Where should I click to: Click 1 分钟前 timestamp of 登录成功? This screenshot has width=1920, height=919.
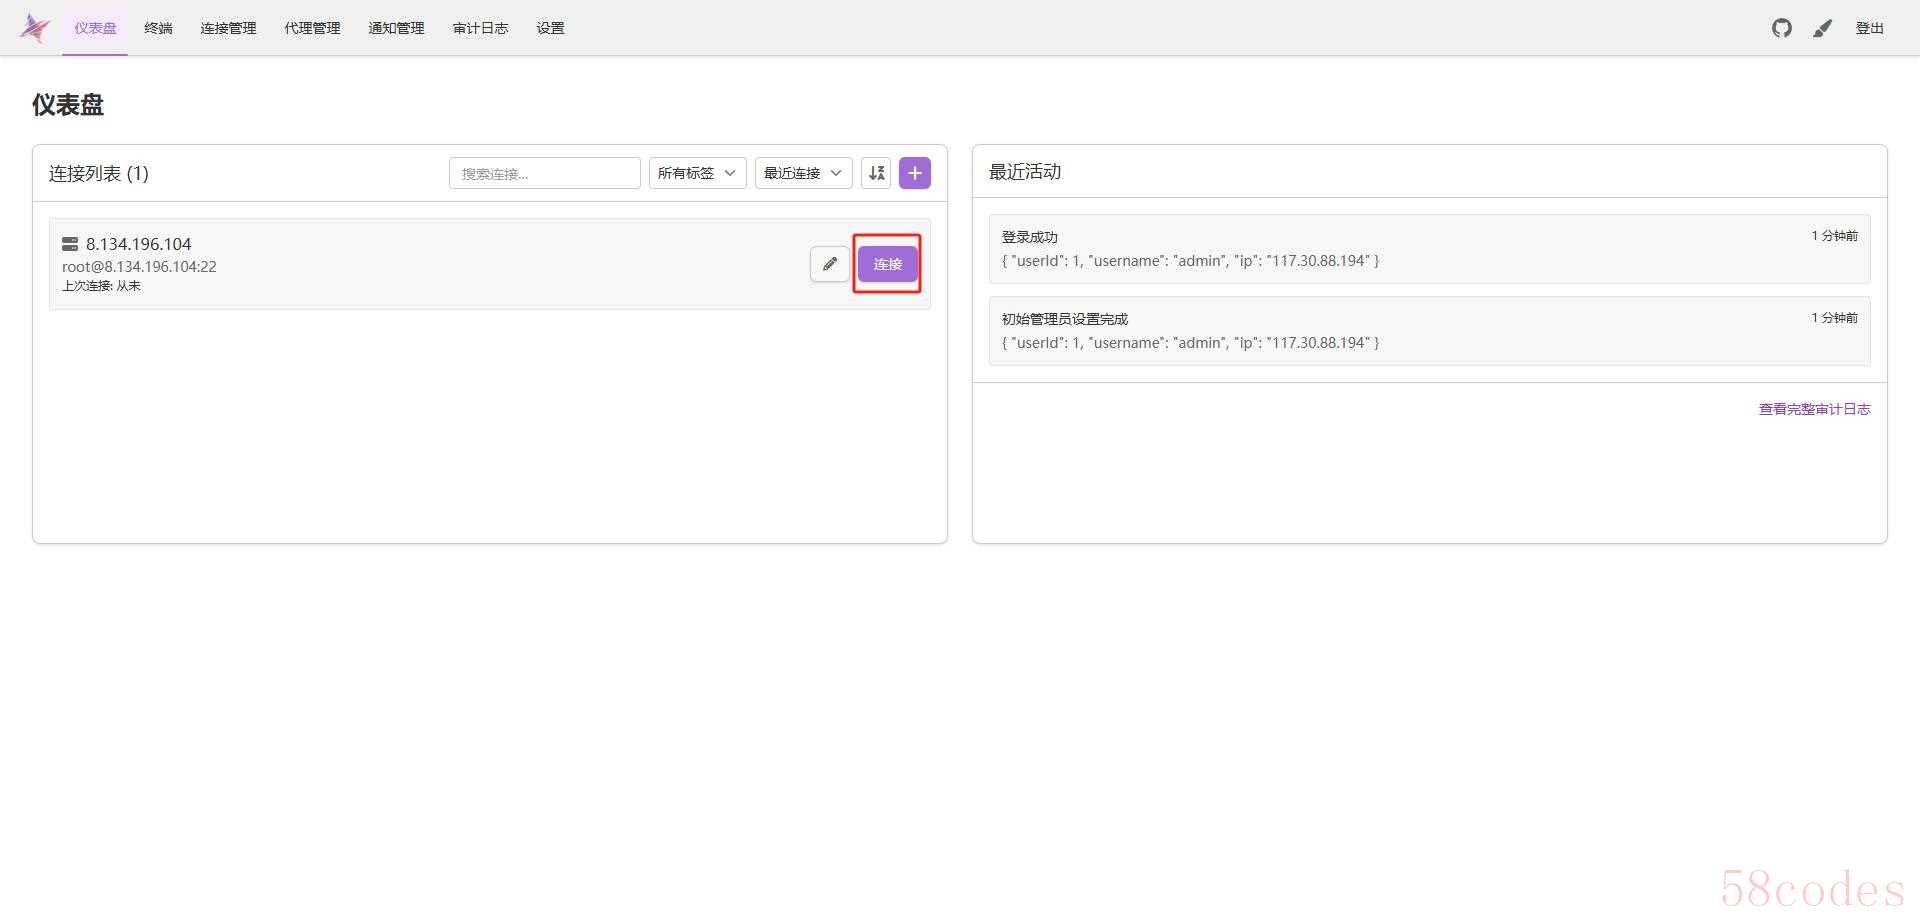click(1834, 236)
